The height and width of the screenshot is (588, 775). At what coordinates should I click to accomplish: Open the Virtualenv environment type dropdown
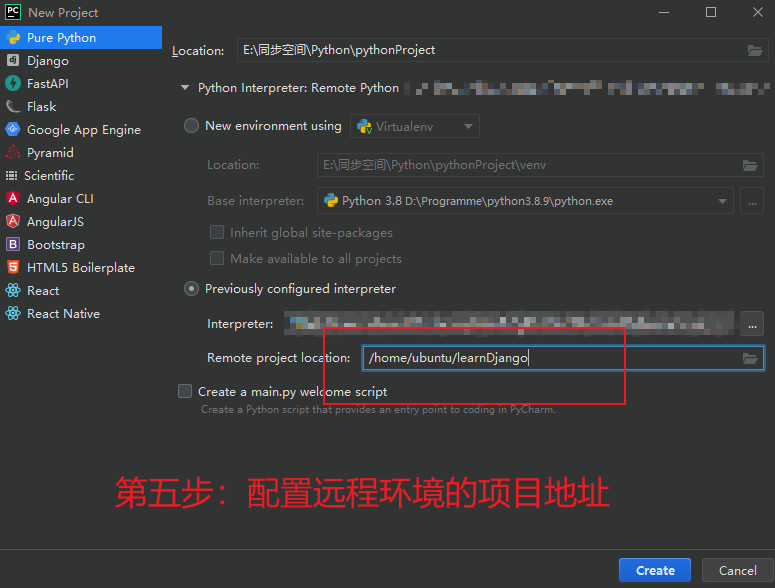click(x=415, y=126)
